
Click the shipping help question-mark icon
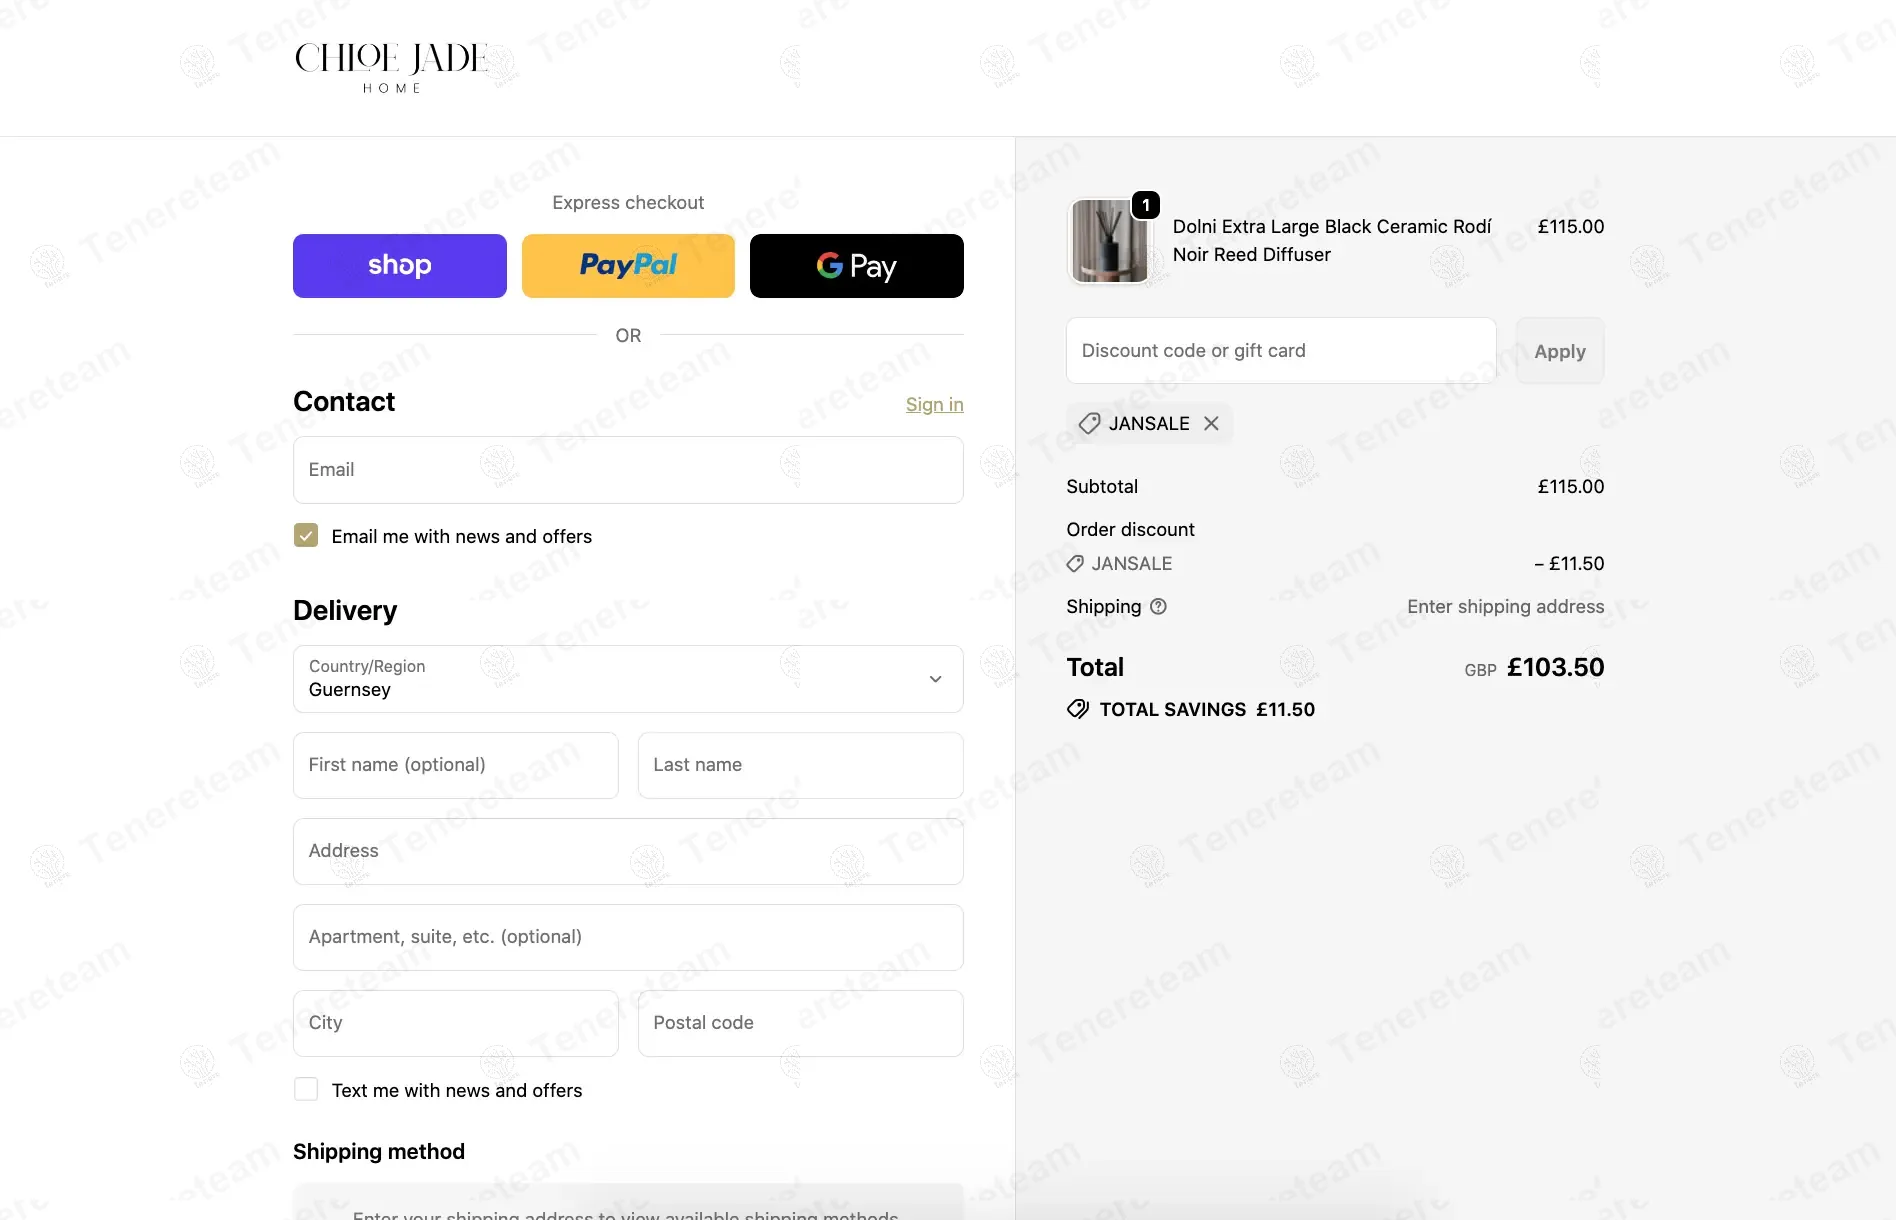(1158, 607)
